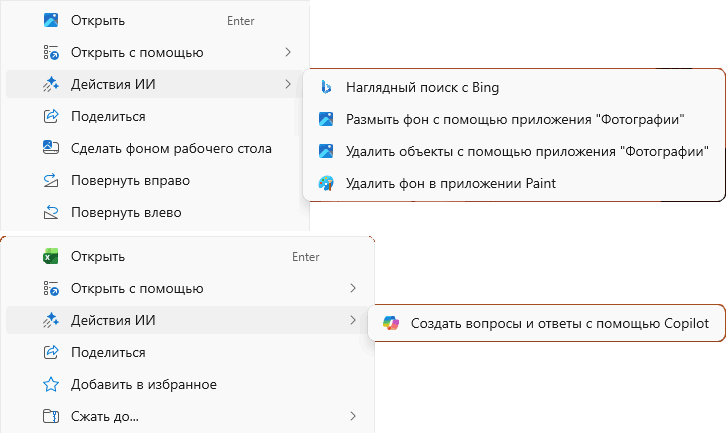Click Сжать до archive folder icon

[x=51, y=416]
